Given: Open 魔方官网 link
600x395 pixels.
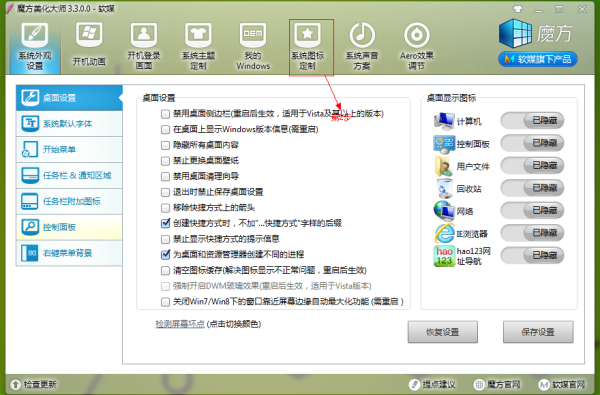Looking at the screenshot, I should (x=497, y=384).
